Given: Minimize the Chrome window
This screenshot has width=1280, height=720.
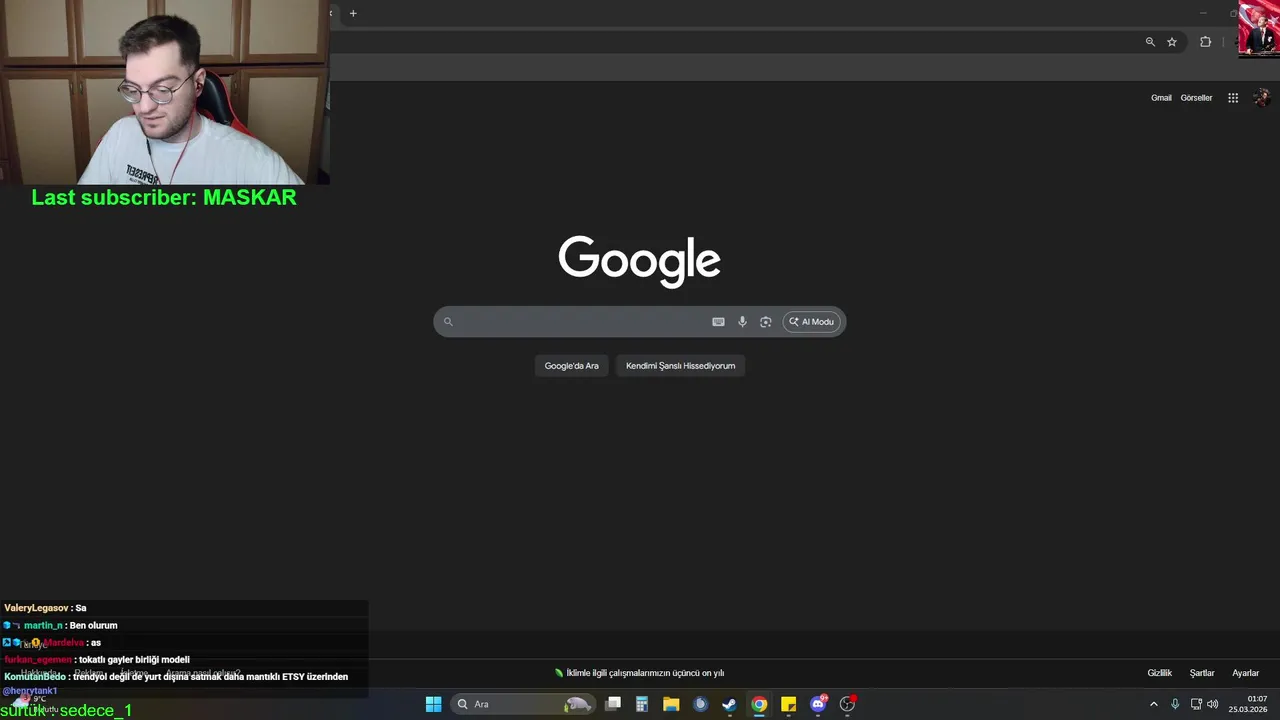Looking at the screenshot, I should 1203,13.
